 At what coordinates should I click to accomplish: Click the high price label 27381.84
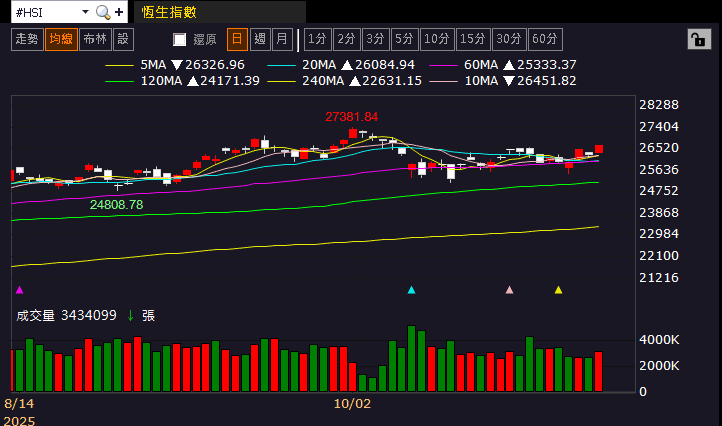351,117
